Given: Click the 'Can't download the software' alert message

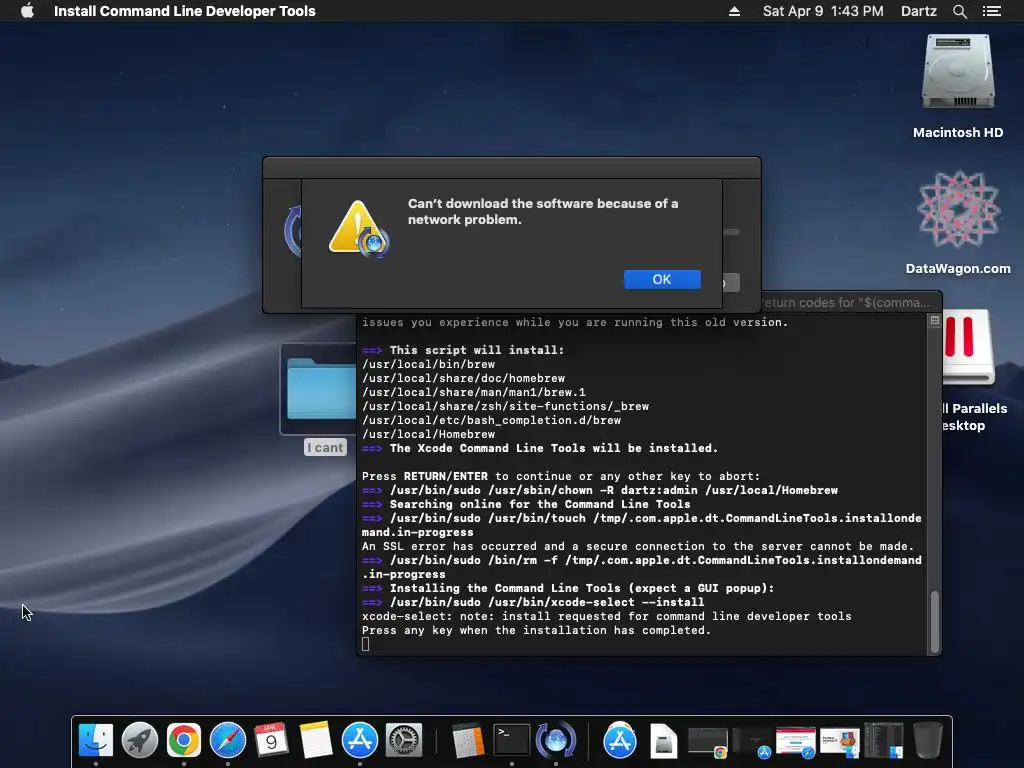Looking at the screenshot, I should [x=543, y=212].
